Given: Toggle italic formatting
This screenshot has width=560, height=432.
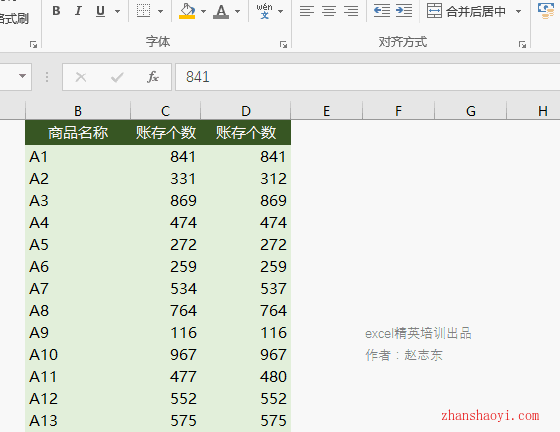Looking at the screenshot, I should point(78,11).
